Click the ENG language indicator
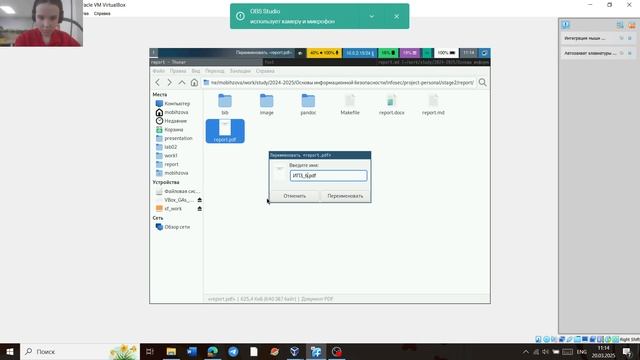640x360 pixels. pos(582,351)
